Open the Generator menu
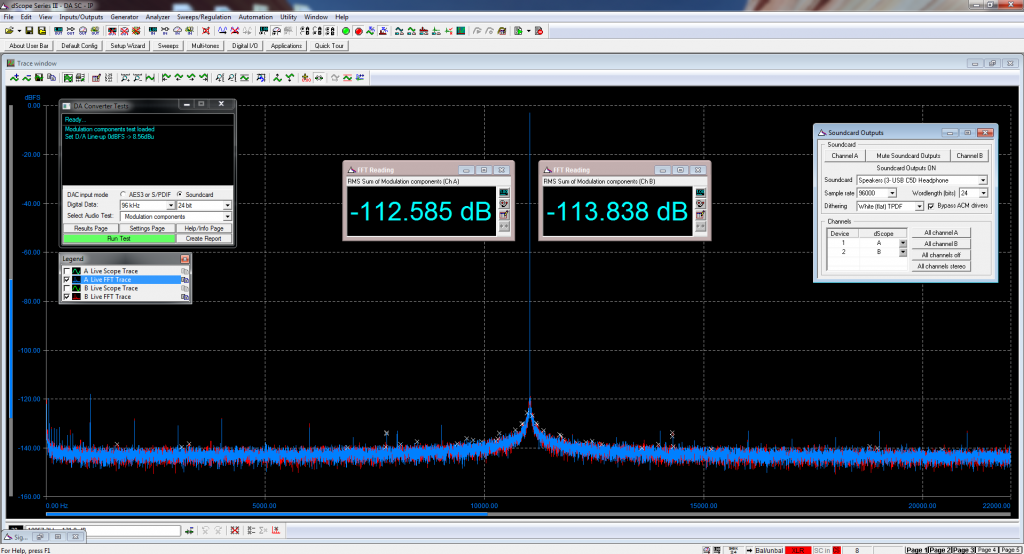This screenshot has width=1024, height=554. (x=124, y=17)
